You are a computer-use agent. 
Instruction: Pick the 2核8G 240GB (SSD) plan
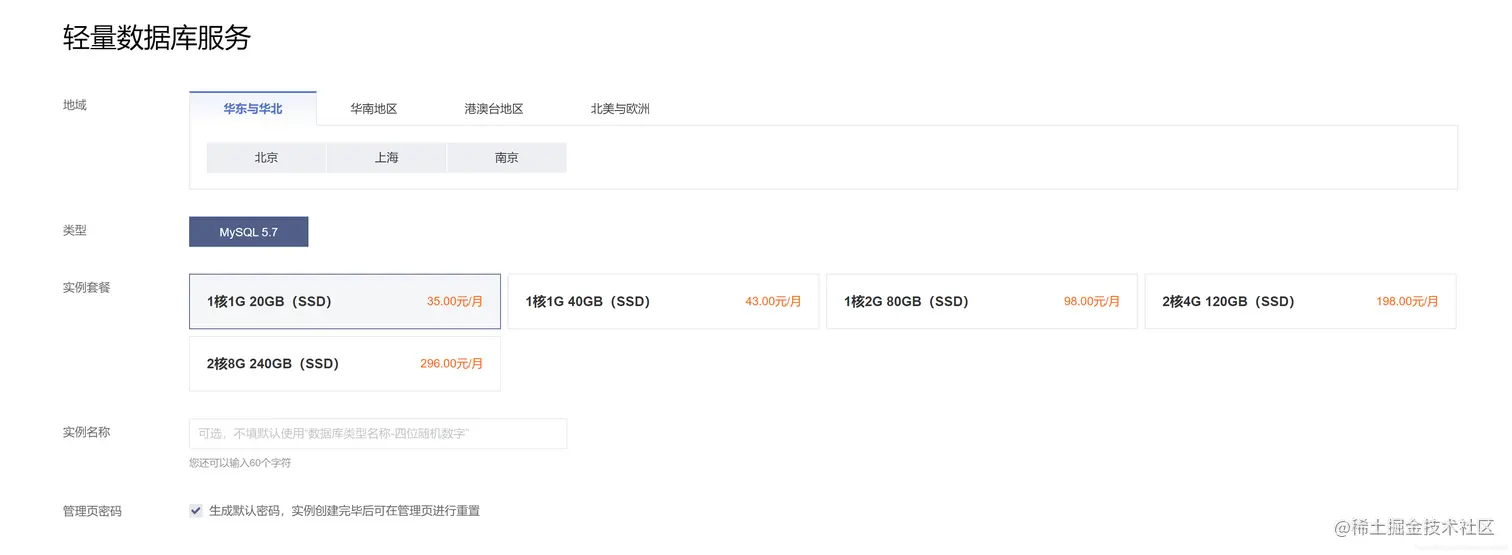click(x=345, y=364)
